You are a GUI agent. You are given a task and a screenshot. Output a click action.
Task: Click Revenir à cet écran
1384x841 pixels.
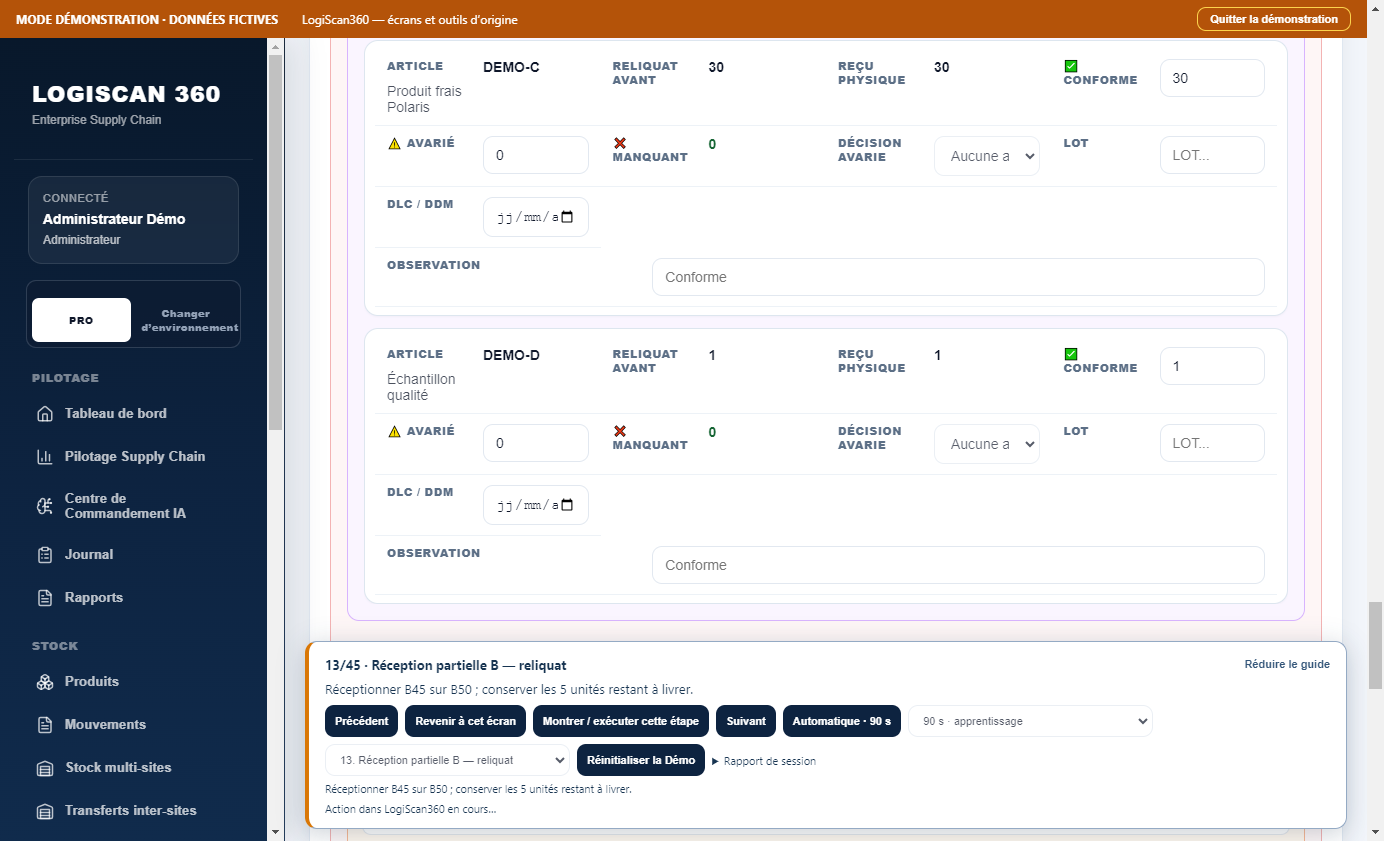(466, 721)
